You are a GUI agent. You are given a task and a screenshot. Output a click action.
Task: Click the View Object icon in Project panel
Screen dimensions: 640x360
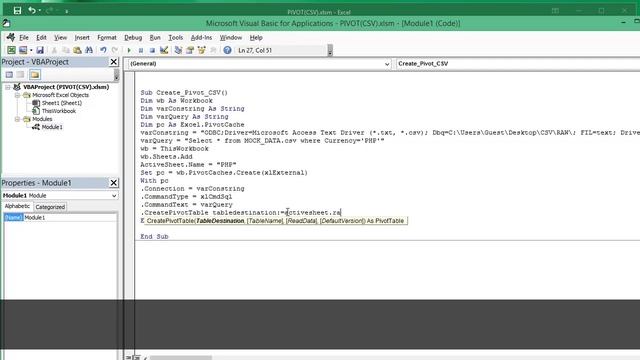point(20,75)
